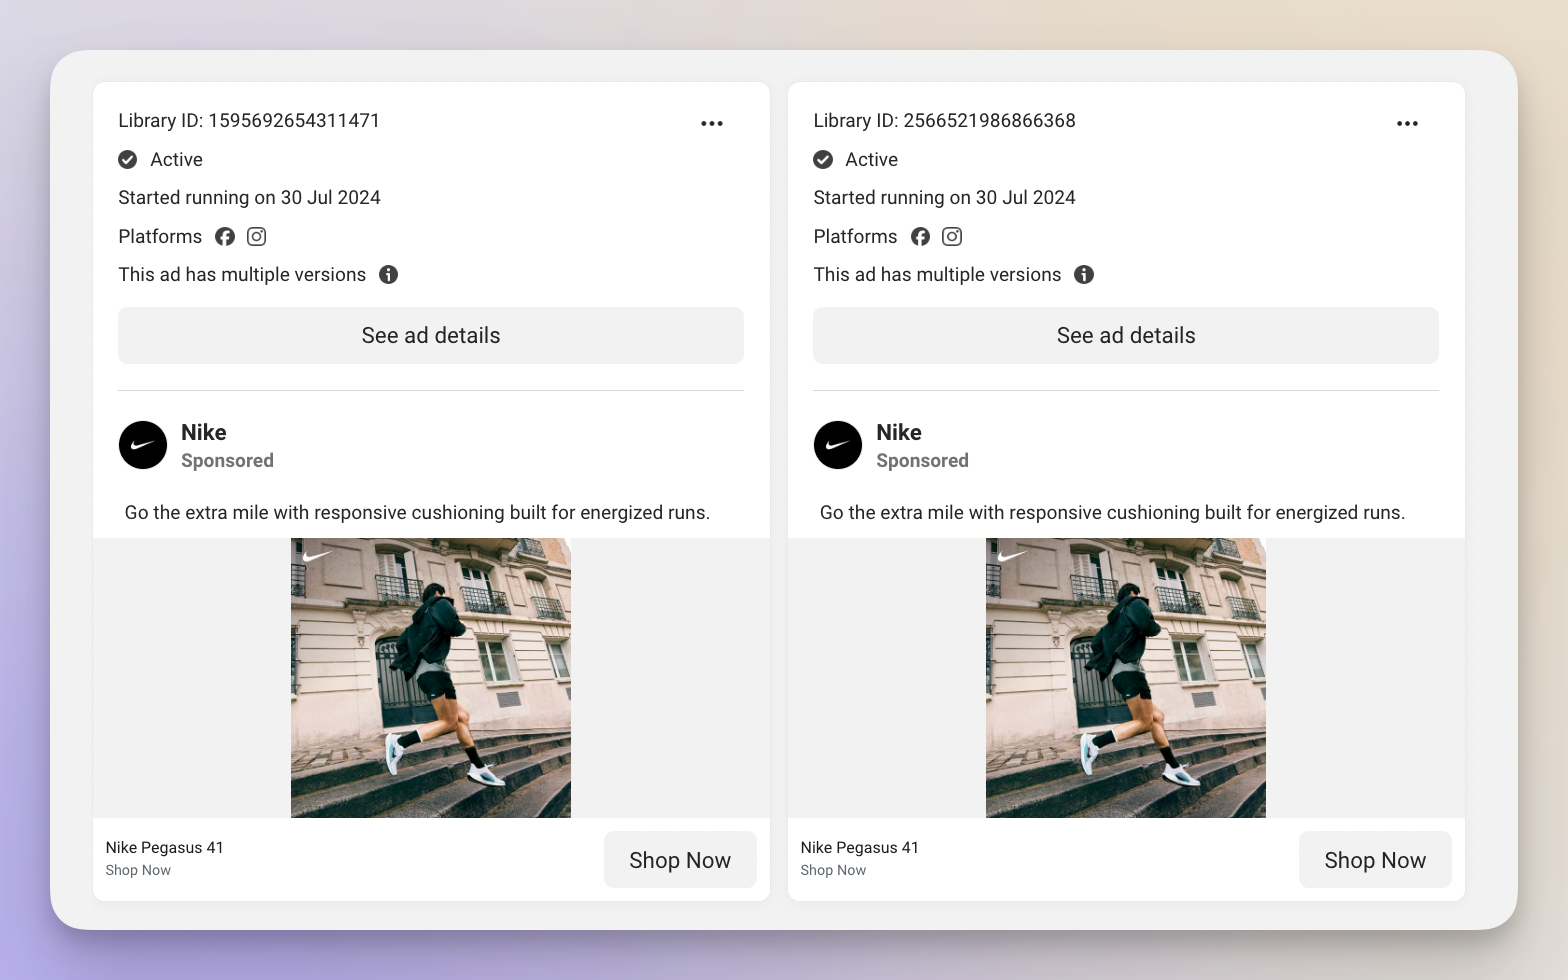Screen dimensions: 1568x980
Task: Click Sponsored label on ad 1595692654311471
Action: click(x=227, y=461)
